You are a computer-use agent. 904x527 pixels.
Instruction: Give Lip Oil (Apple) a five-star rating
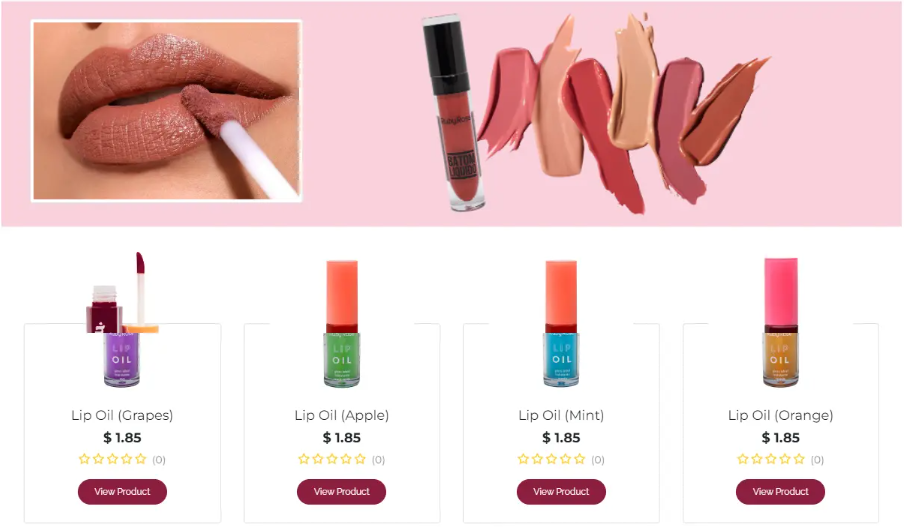[x=360, y=459]
